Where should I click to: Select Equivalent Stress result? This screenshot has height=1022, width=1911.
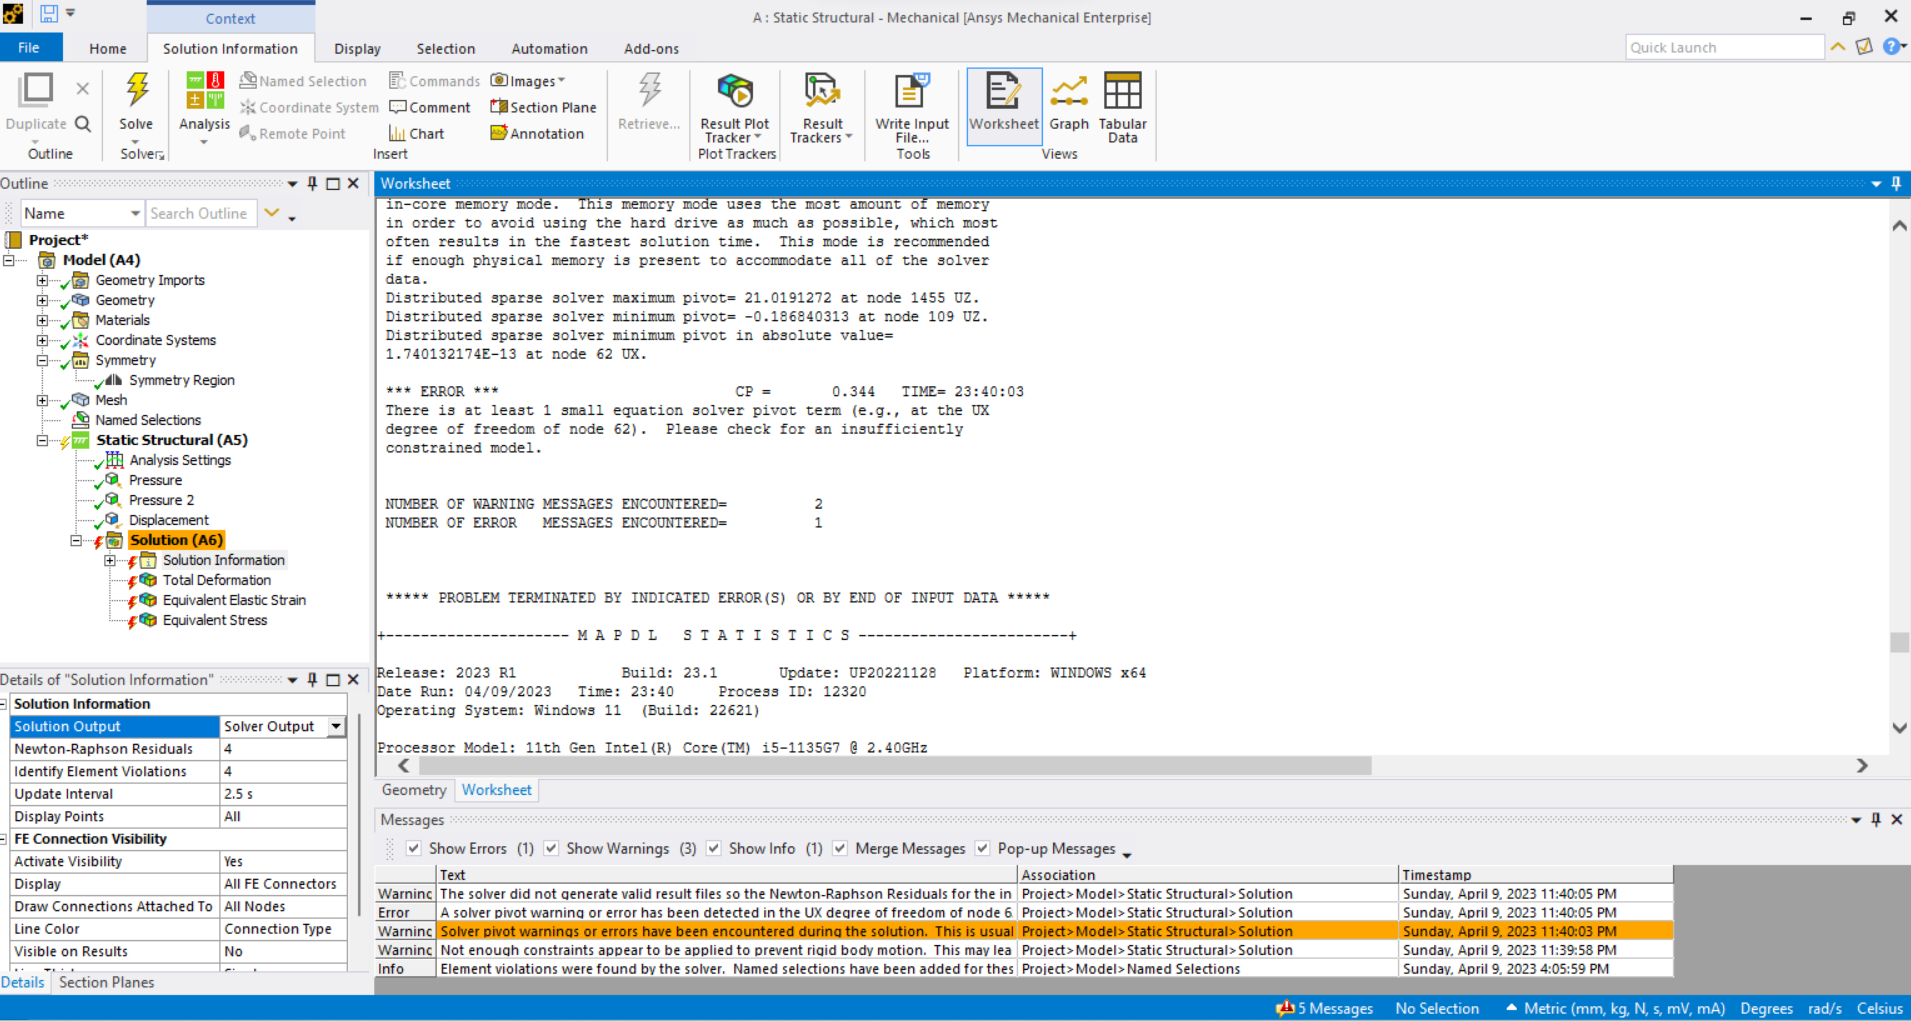click(215, 620)
